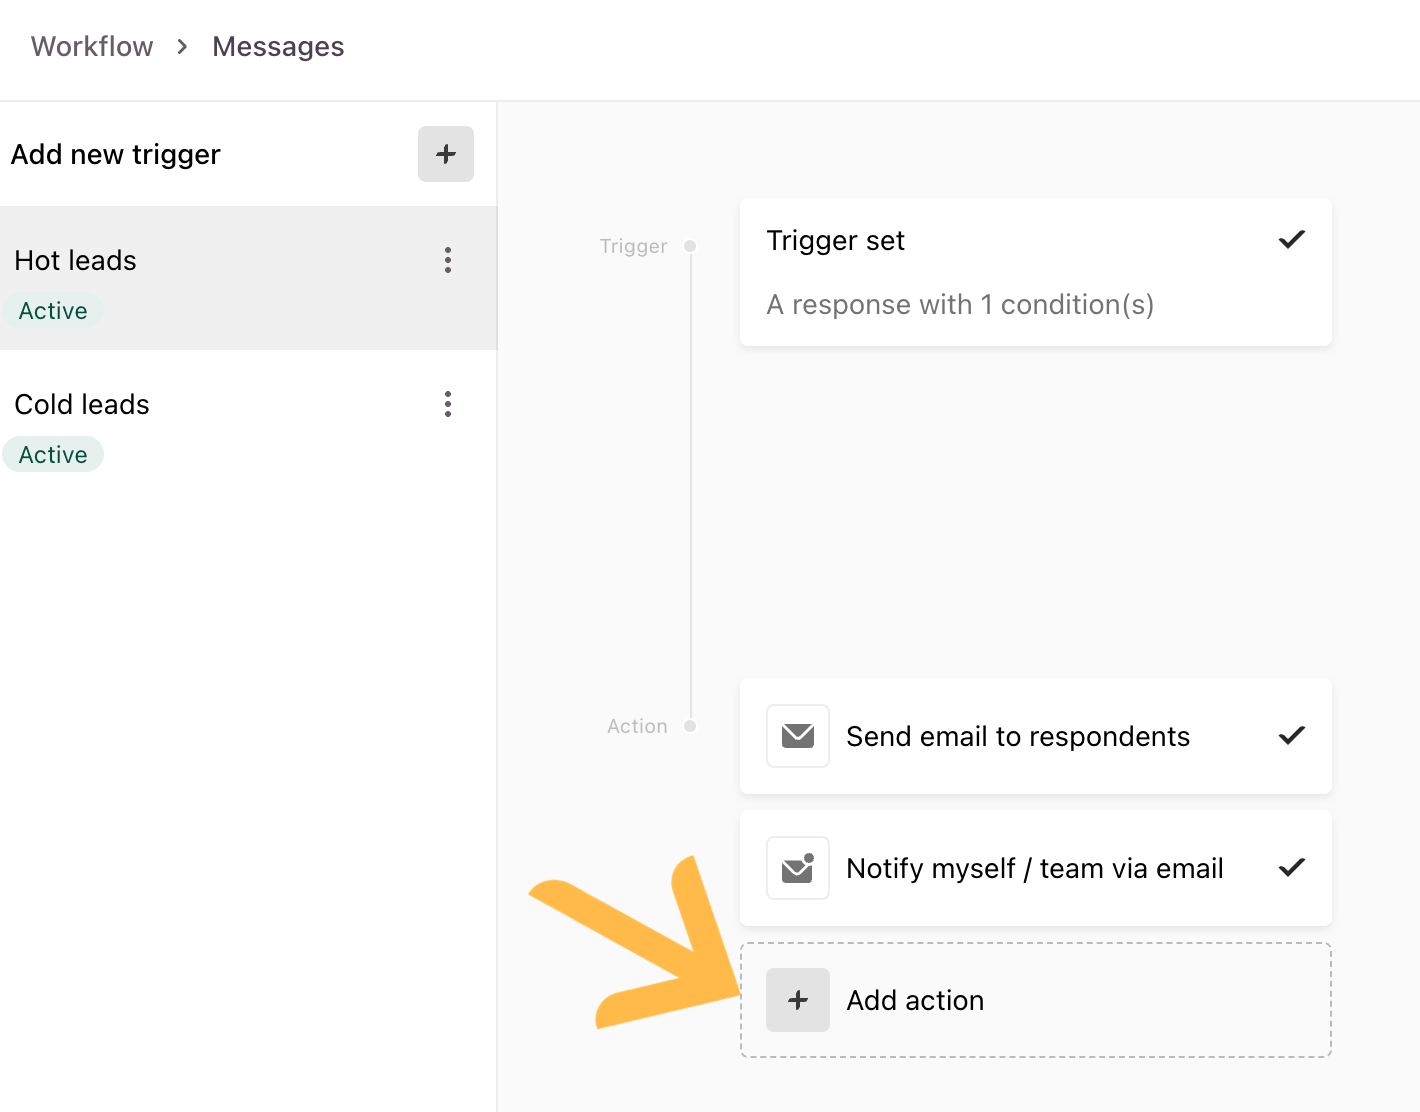Click the checkmark on Trigger set card
The image size is (1420, 1112).
(1292, 240)
